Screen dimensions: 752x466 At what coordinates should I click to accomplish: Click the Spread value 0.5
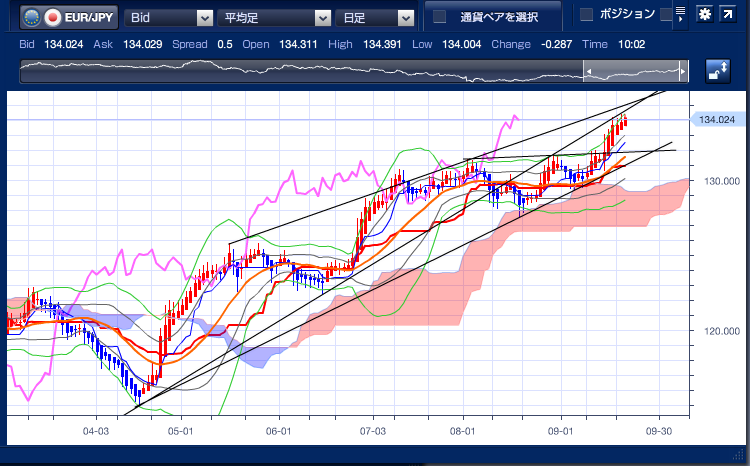click(224, 45)
